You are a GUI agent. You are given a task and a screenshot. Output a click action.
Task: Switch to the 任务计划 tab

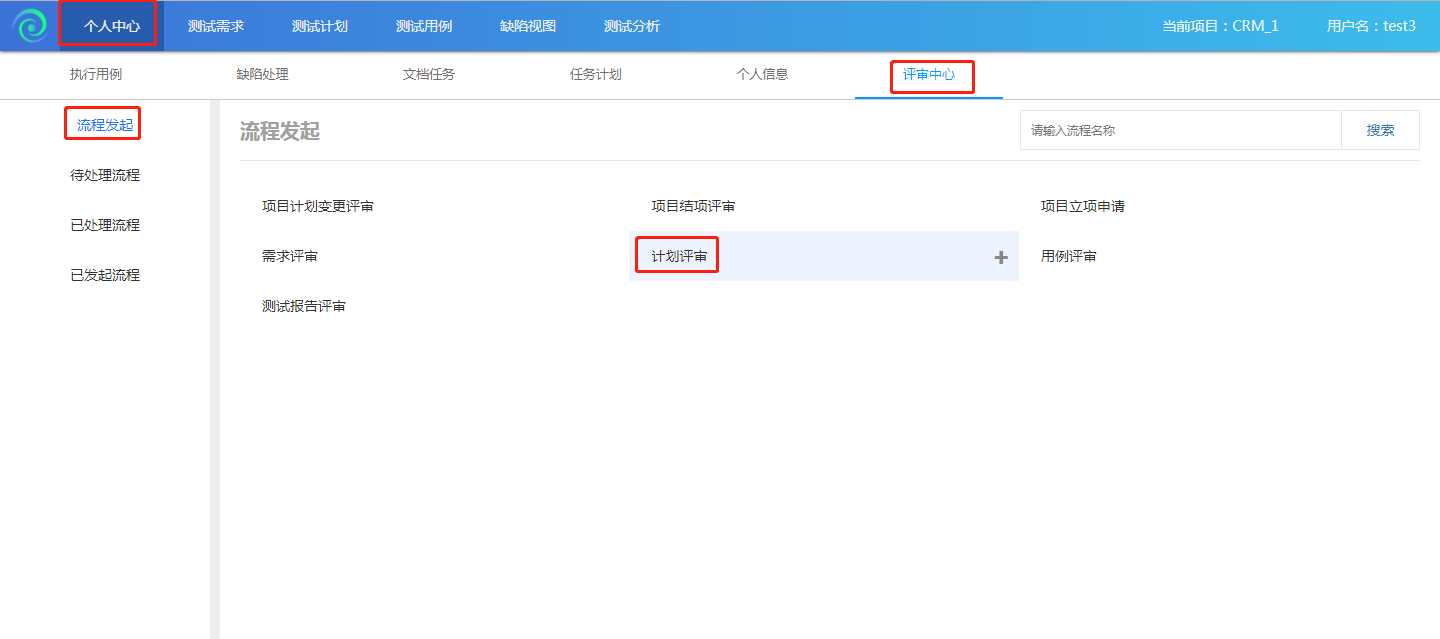[596, 75]
